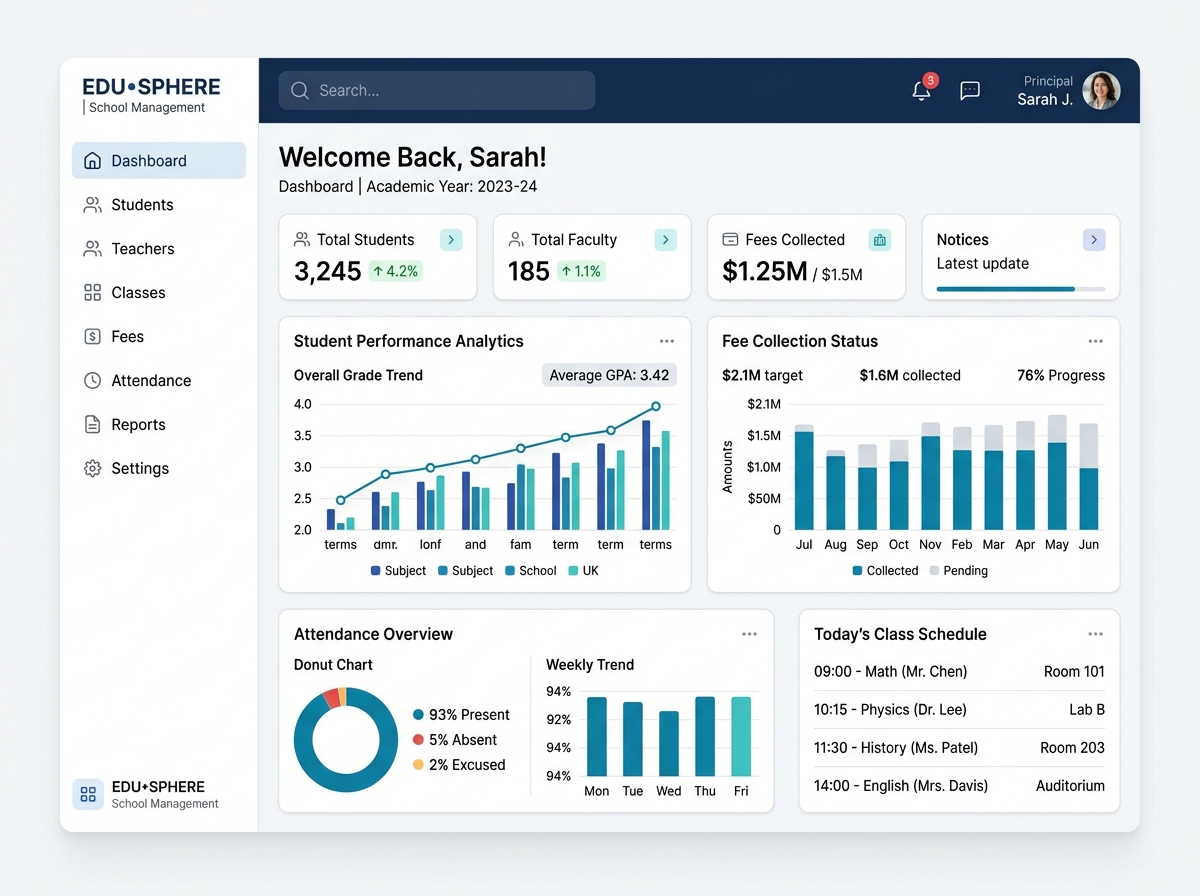Click the Average GPA: 3.42 badge

tap(609, 375)
